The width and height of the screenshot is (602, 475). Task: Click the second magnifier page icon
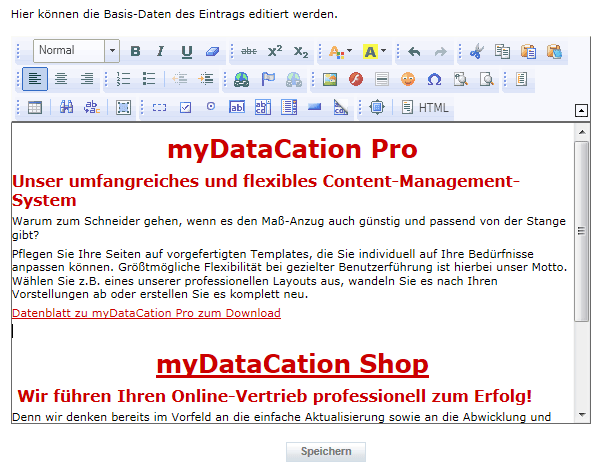[x=486, y=79]
